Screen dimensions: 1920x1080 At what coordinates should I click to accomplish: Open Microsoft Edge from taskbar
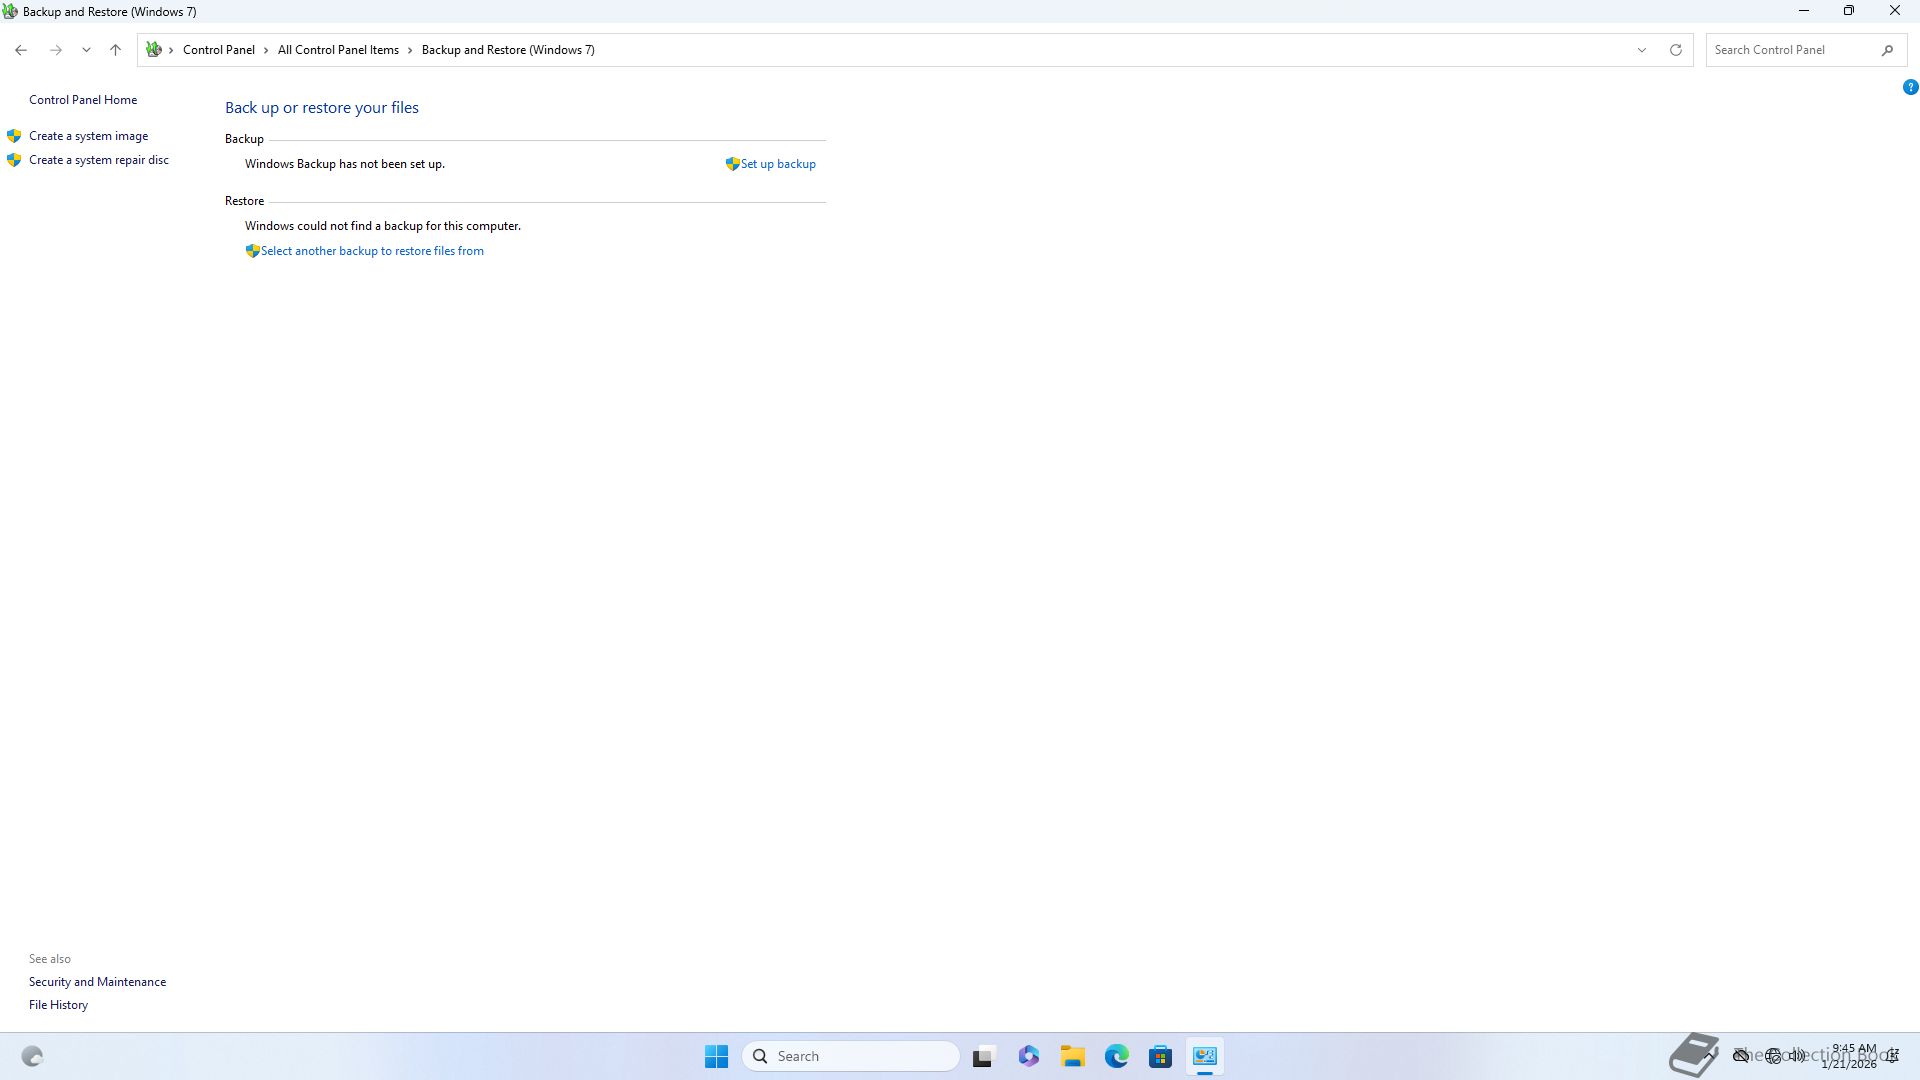coord(1117,1056)
